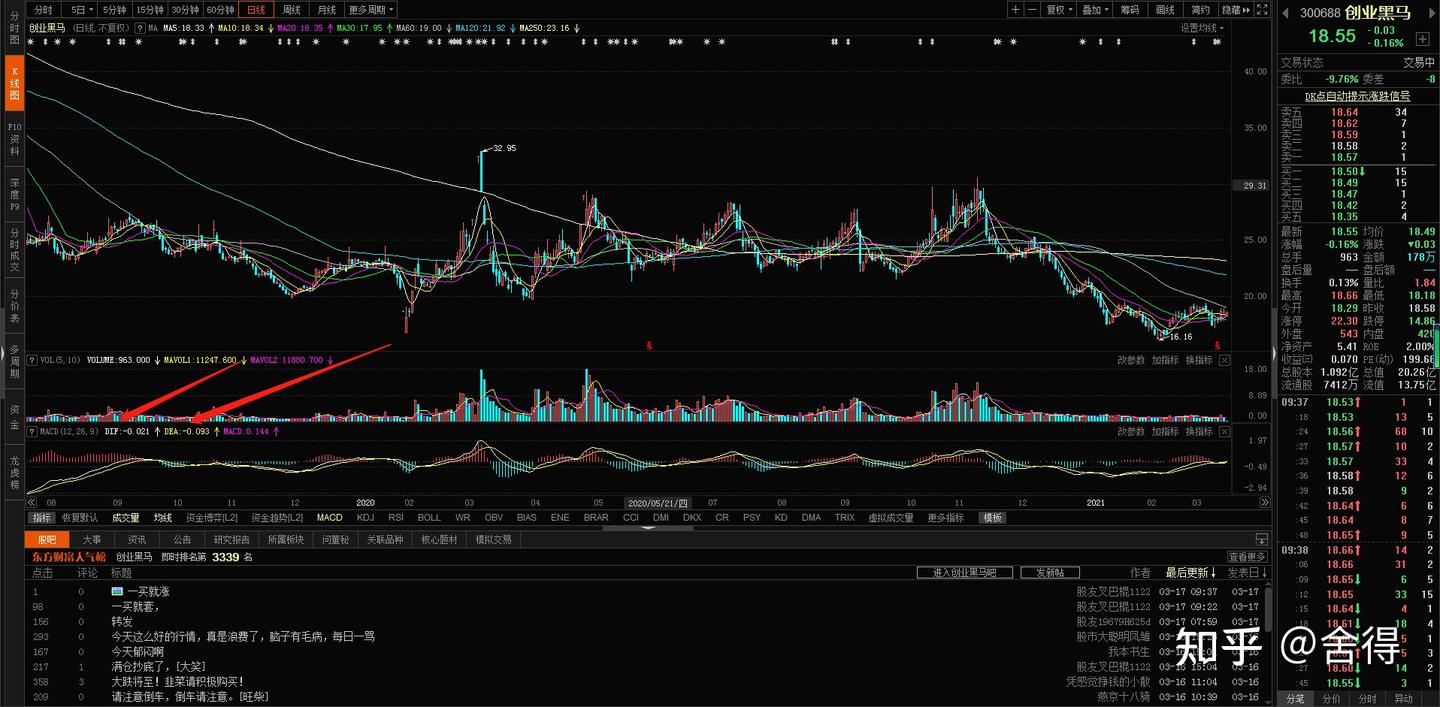Switch to 15分钟 period
1440x707 pixels.
tap(149, 9)
